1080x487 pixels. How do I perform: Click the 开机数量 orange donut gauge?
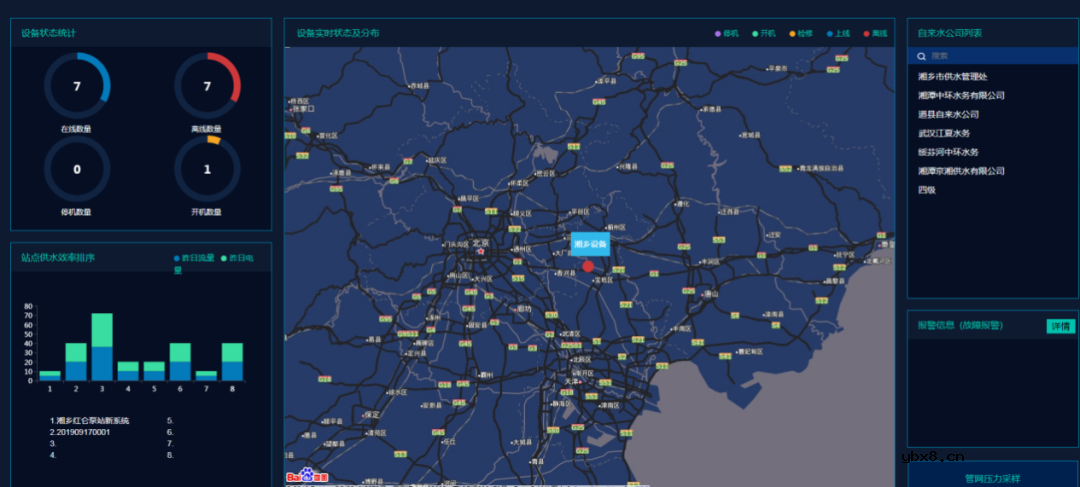click(x=207, y=169)
